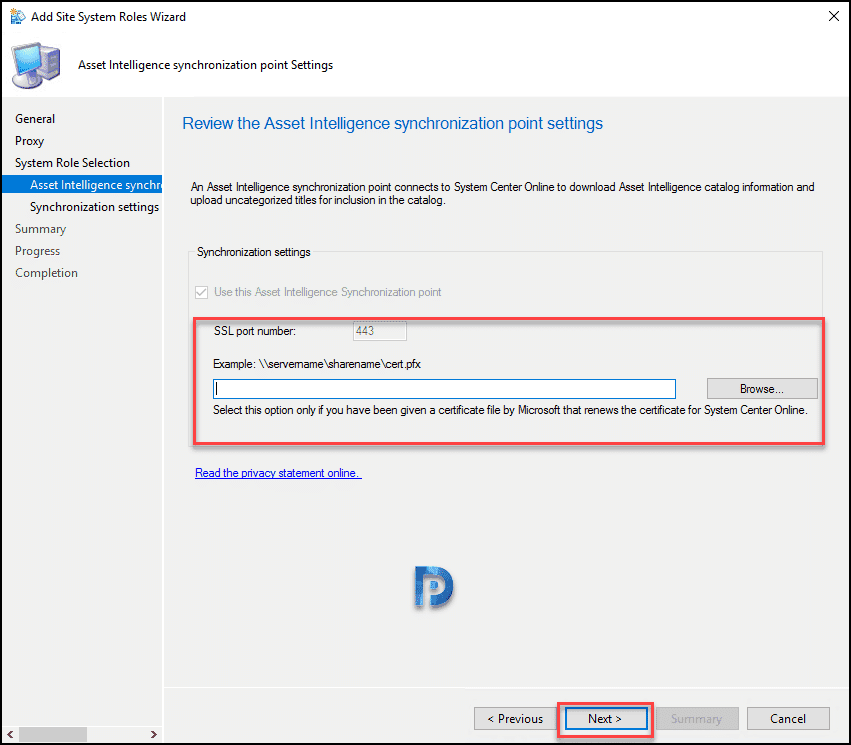Select the Progress step in sidebar

(x=37, y=251)
